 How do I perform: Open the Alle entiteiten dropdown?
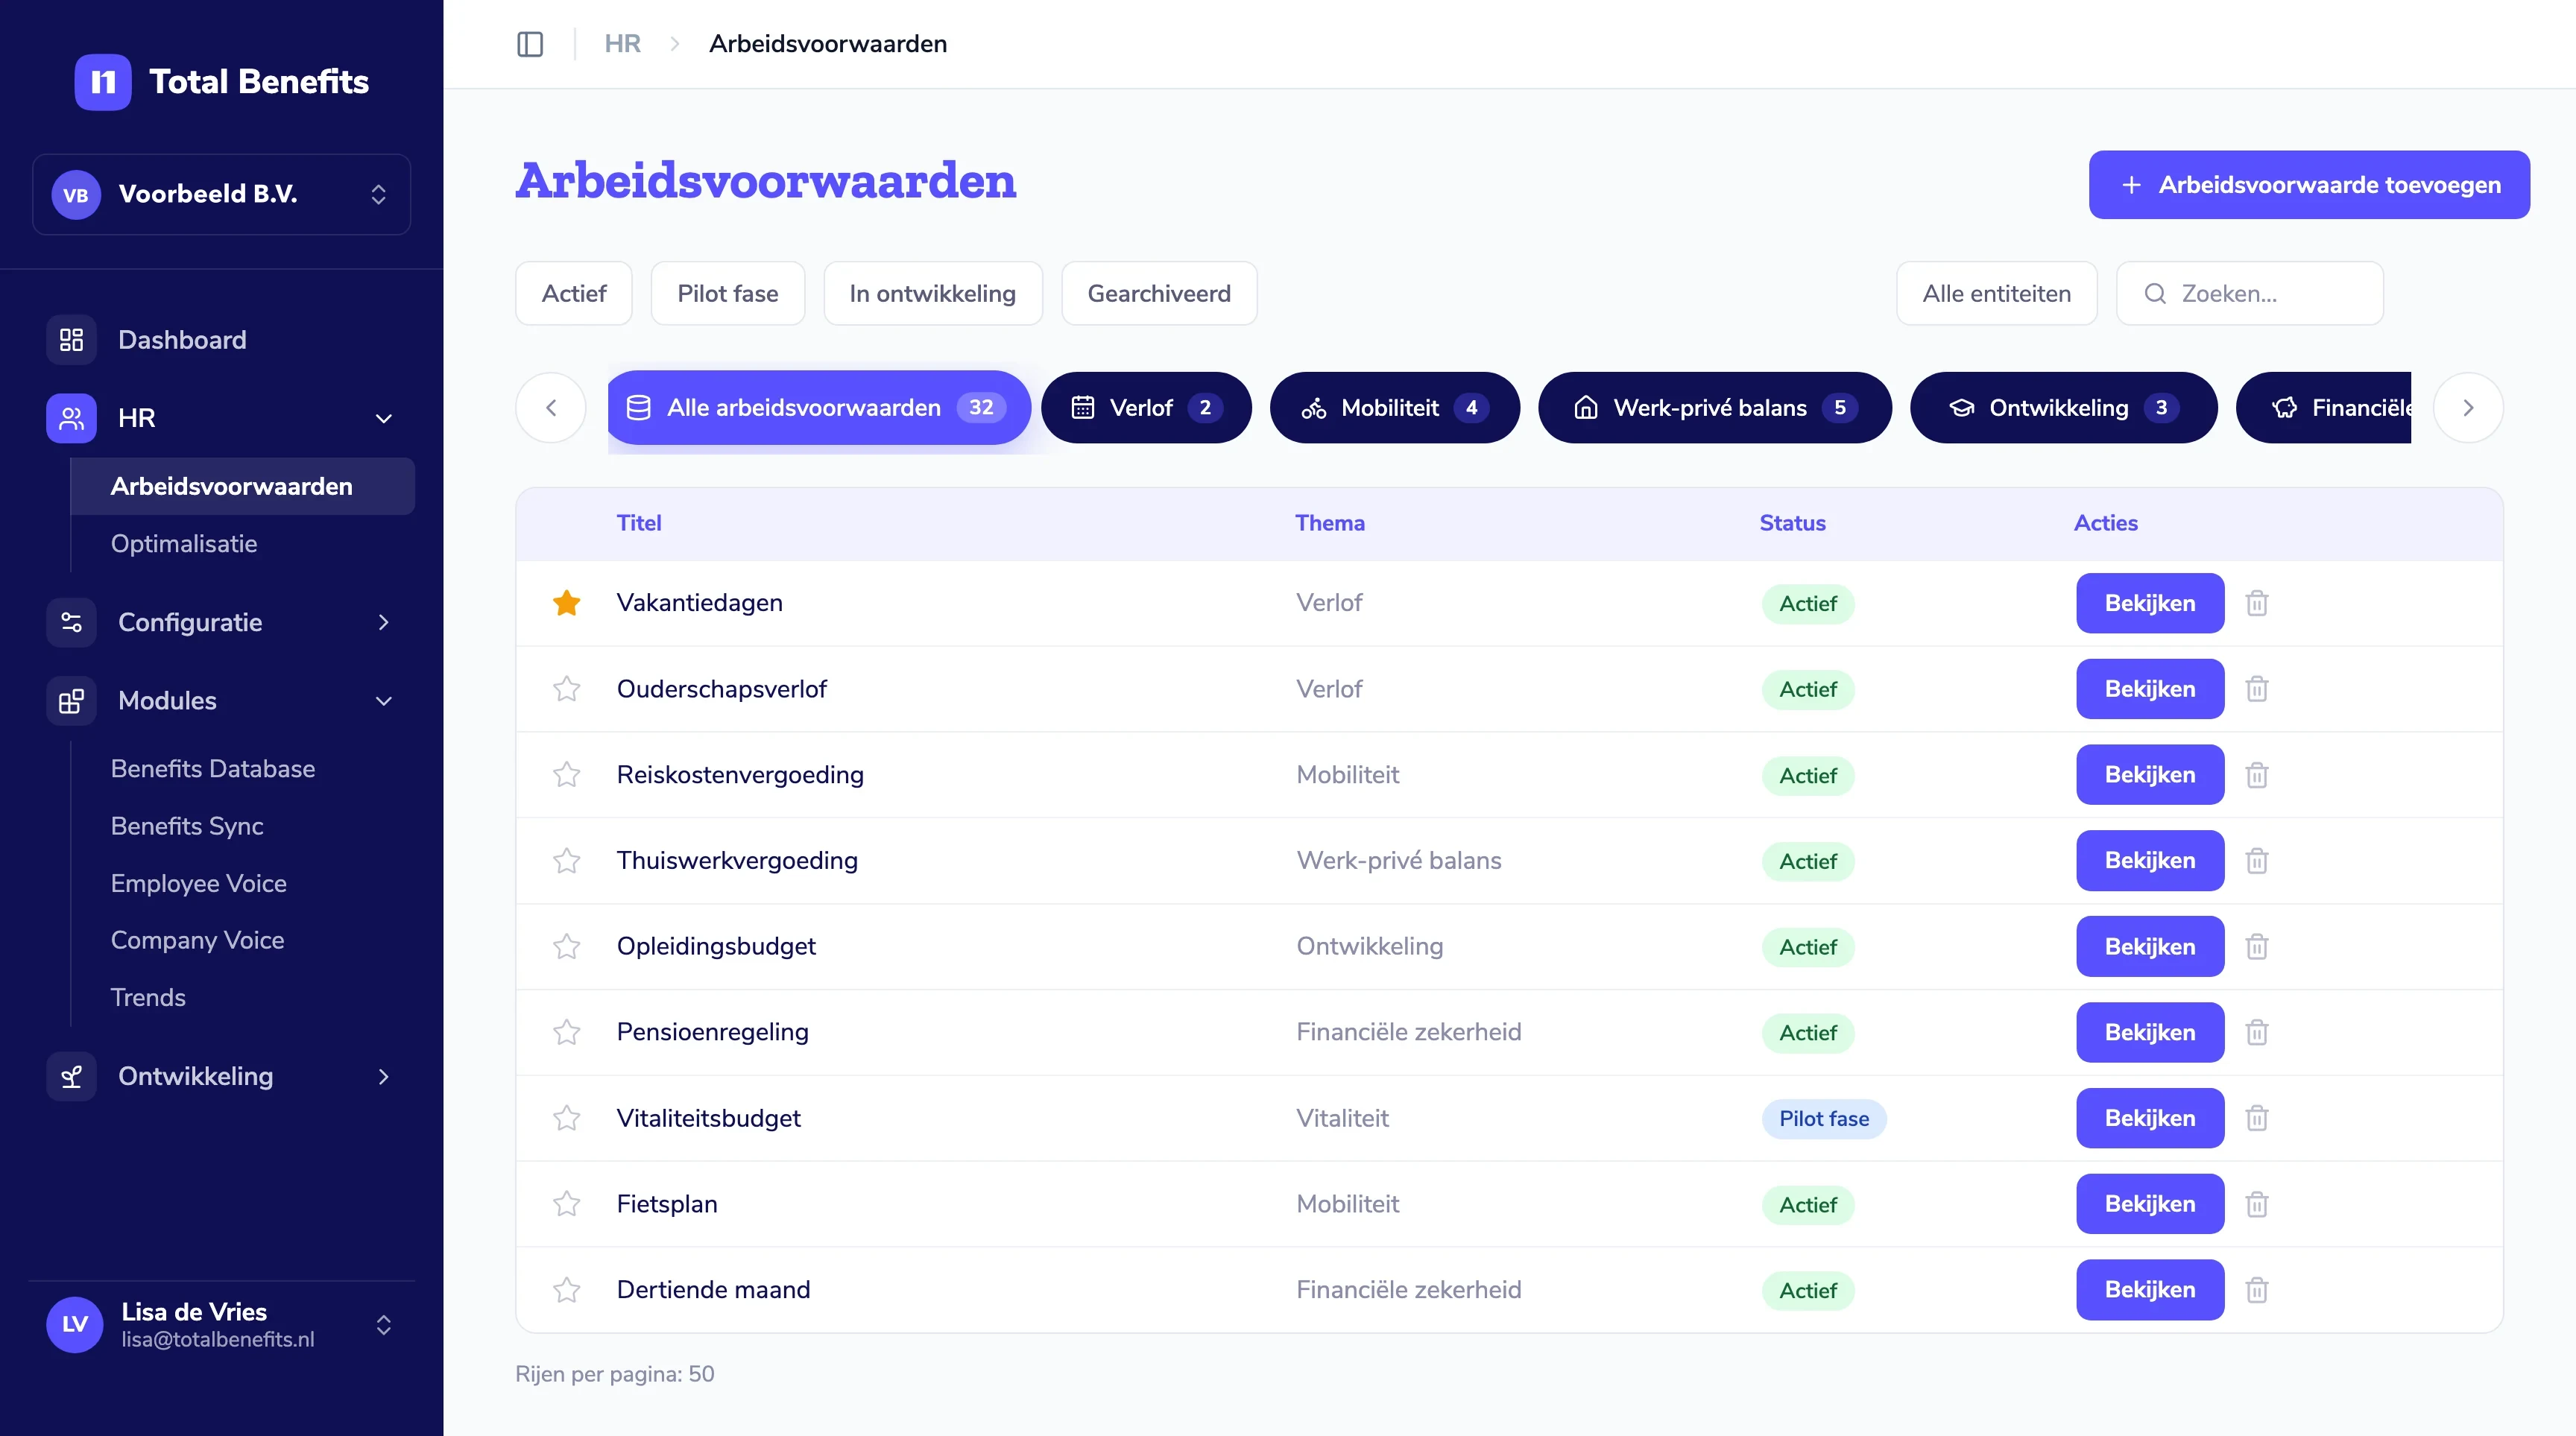point(1996,294)
